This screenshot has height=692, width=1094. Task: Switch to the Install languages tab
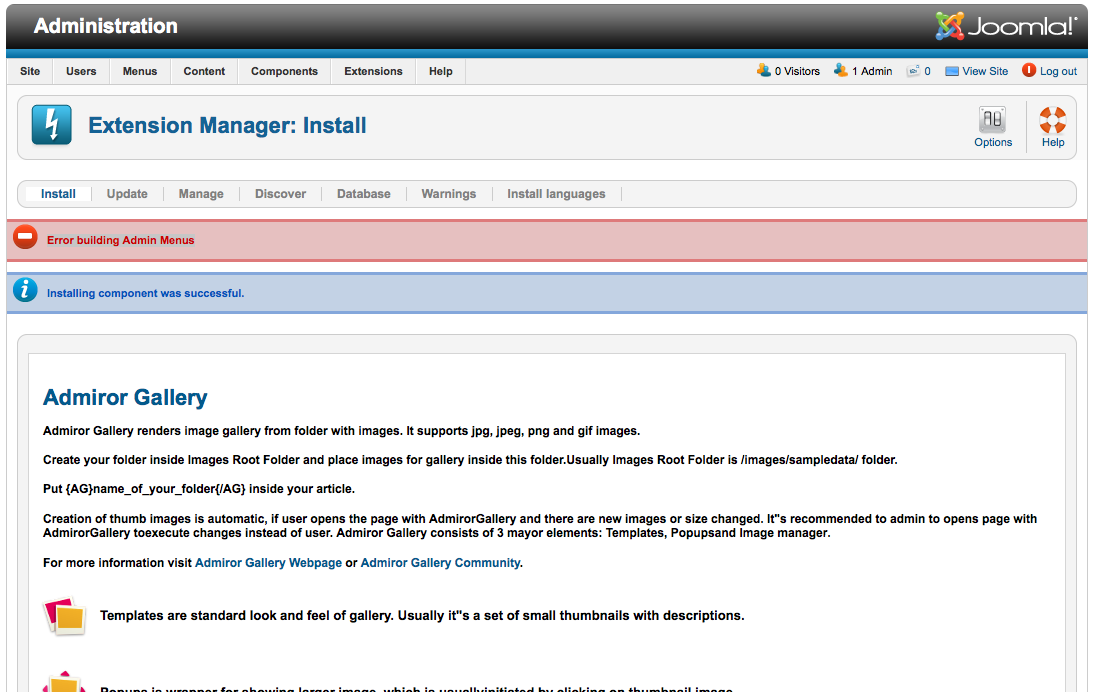[556, 194]
